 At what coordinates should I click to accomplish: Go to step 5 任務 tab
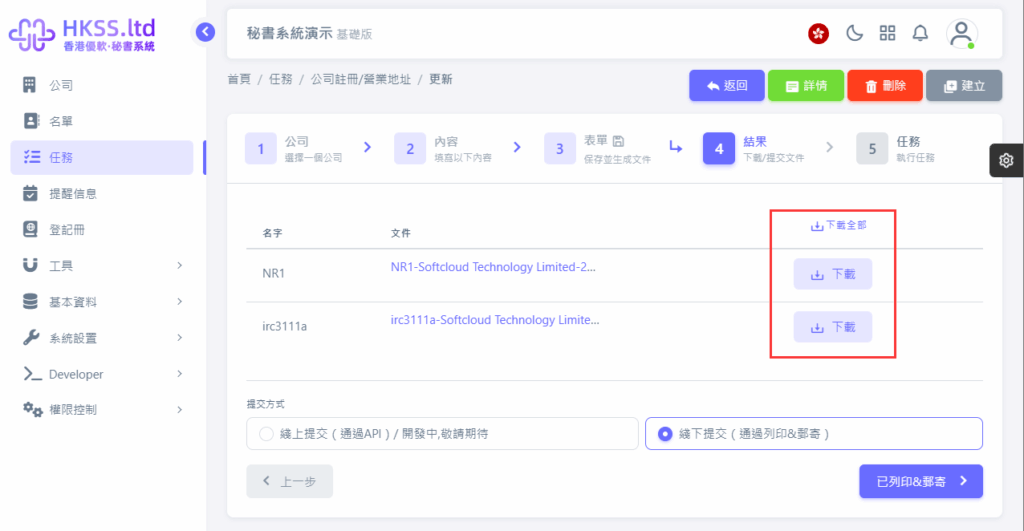click(896, 149)
